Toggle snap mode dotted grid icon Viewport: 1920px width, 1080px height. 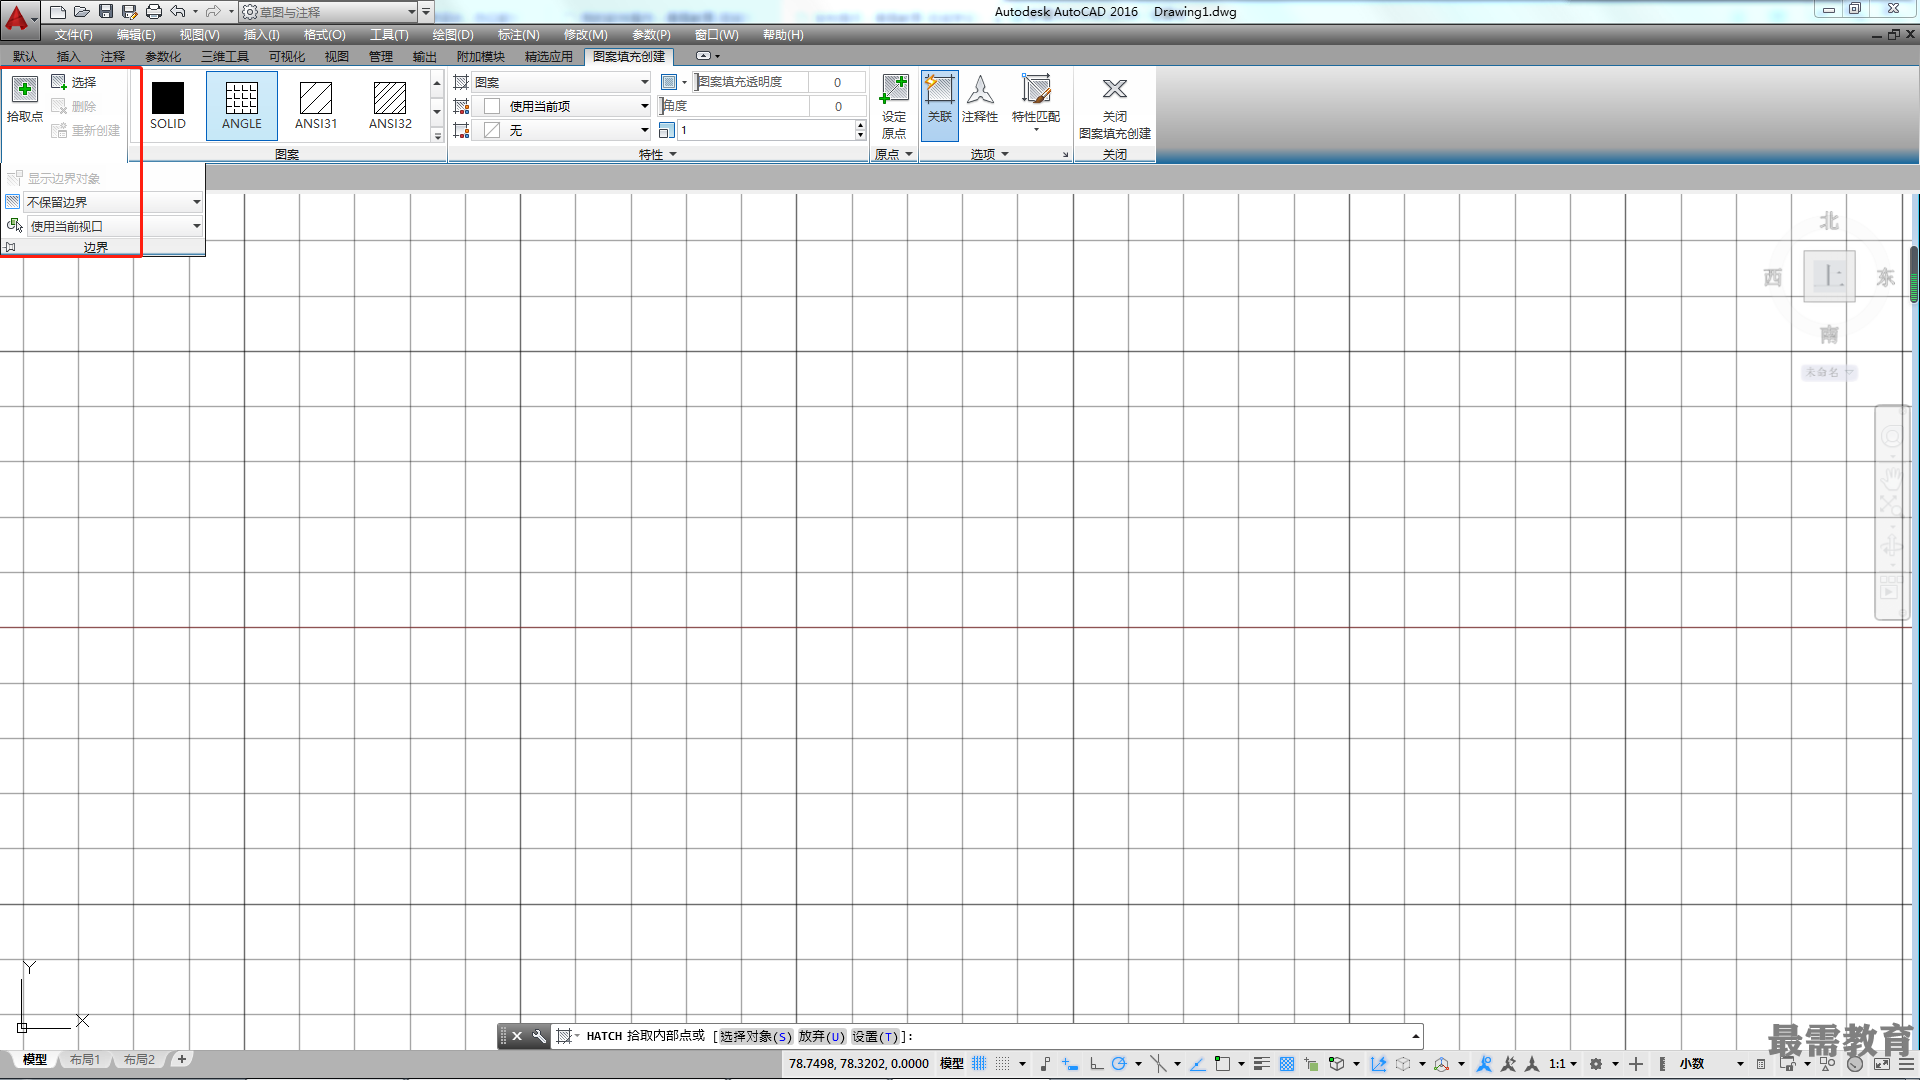click(x=1002, y=1064)
